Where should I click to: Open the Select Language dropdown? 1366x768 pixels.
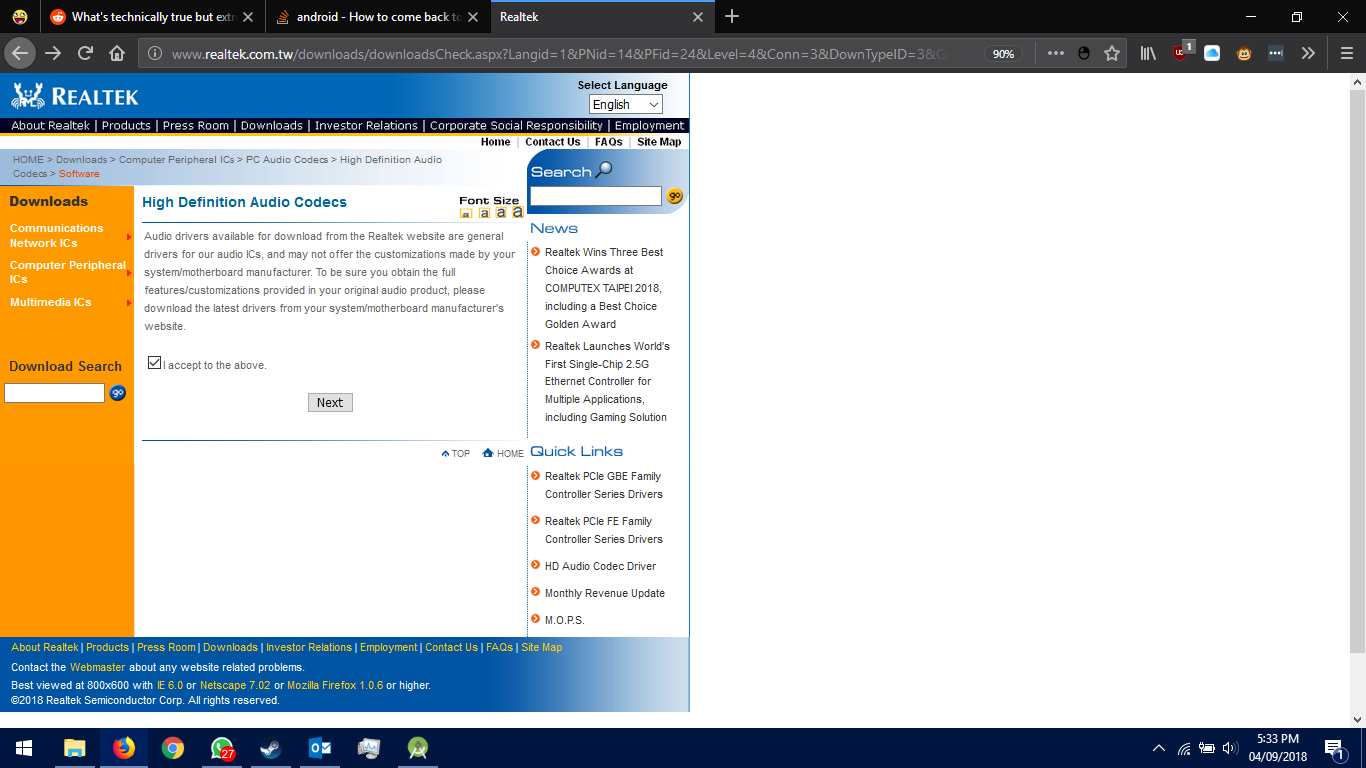coord(625,104)
